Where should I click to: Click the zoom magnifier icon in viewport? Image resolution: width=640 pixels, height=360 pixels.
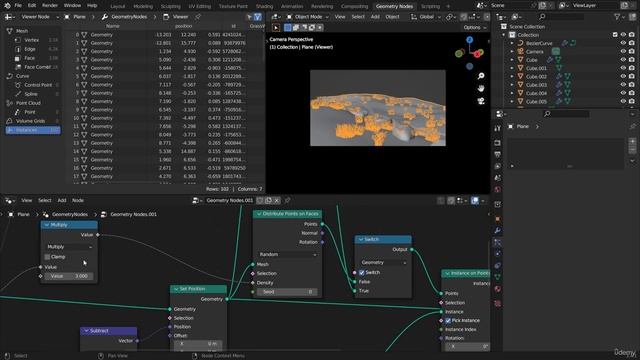point(481,76)
